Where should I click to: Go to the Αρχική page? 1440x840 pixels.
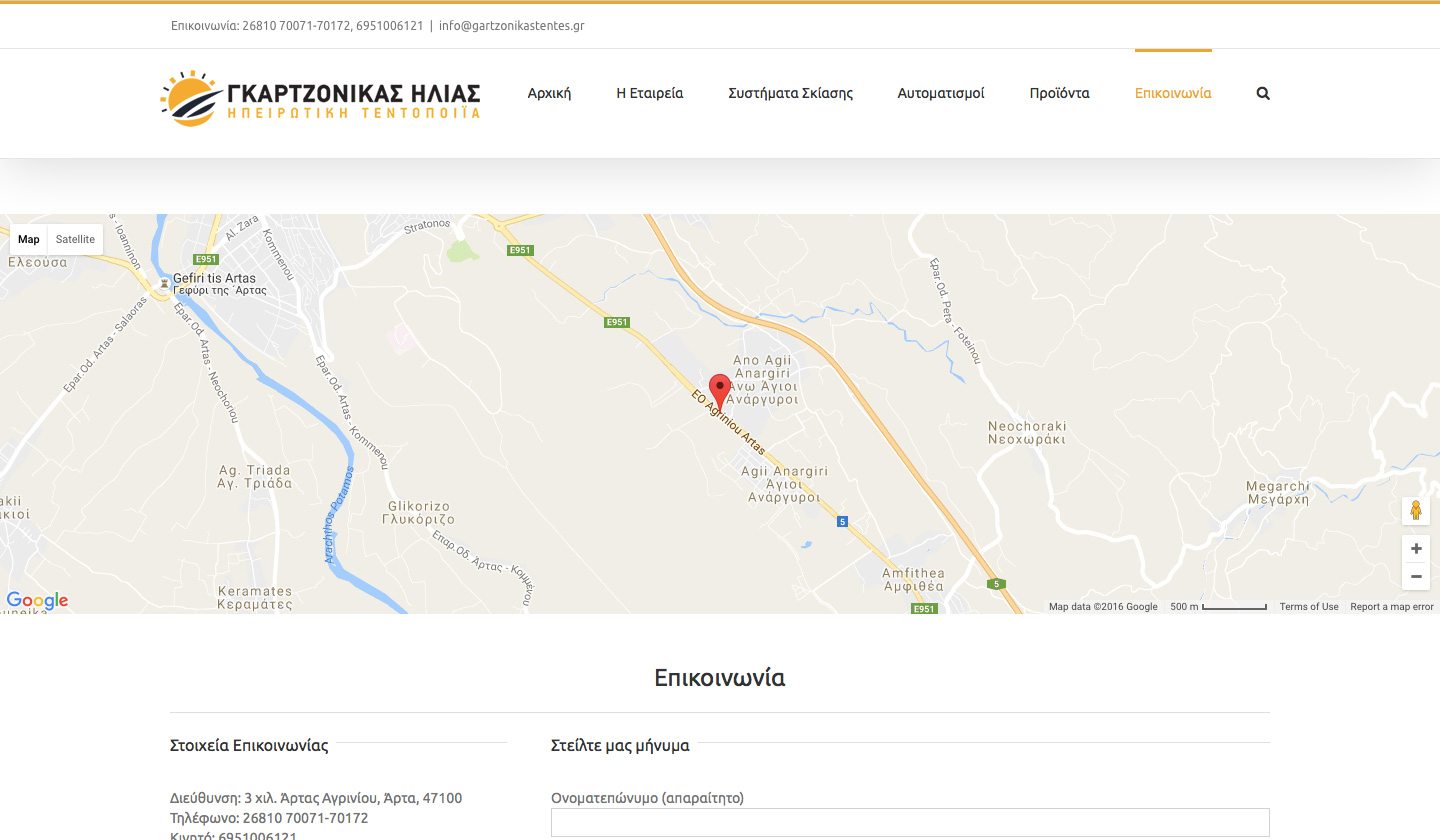click(549, 93)
